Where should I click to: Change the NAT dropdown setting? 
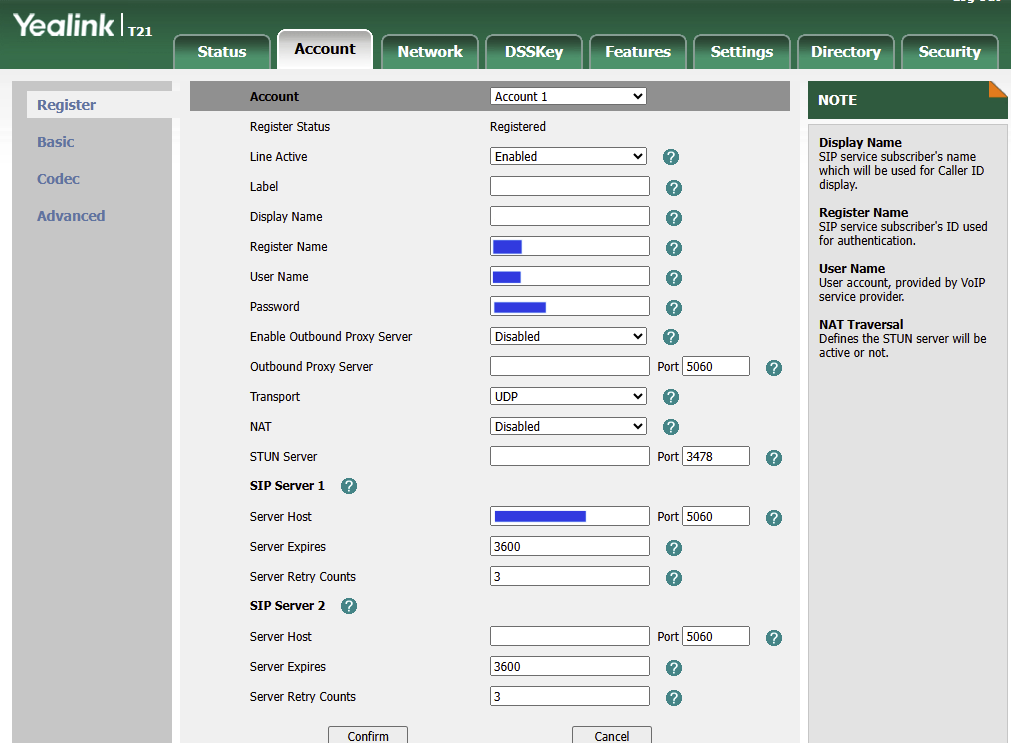click(568, 427)
